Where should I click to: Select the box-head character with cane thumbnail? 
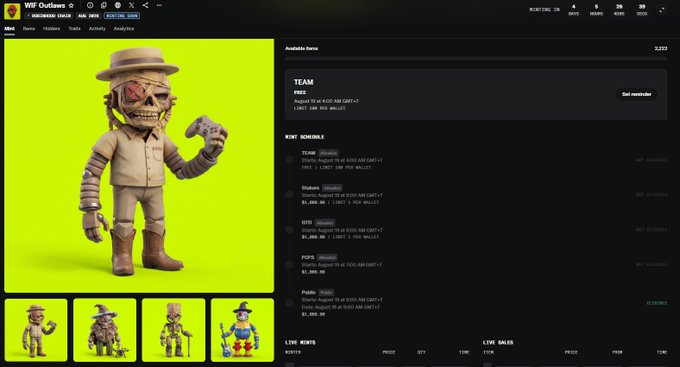173,330
